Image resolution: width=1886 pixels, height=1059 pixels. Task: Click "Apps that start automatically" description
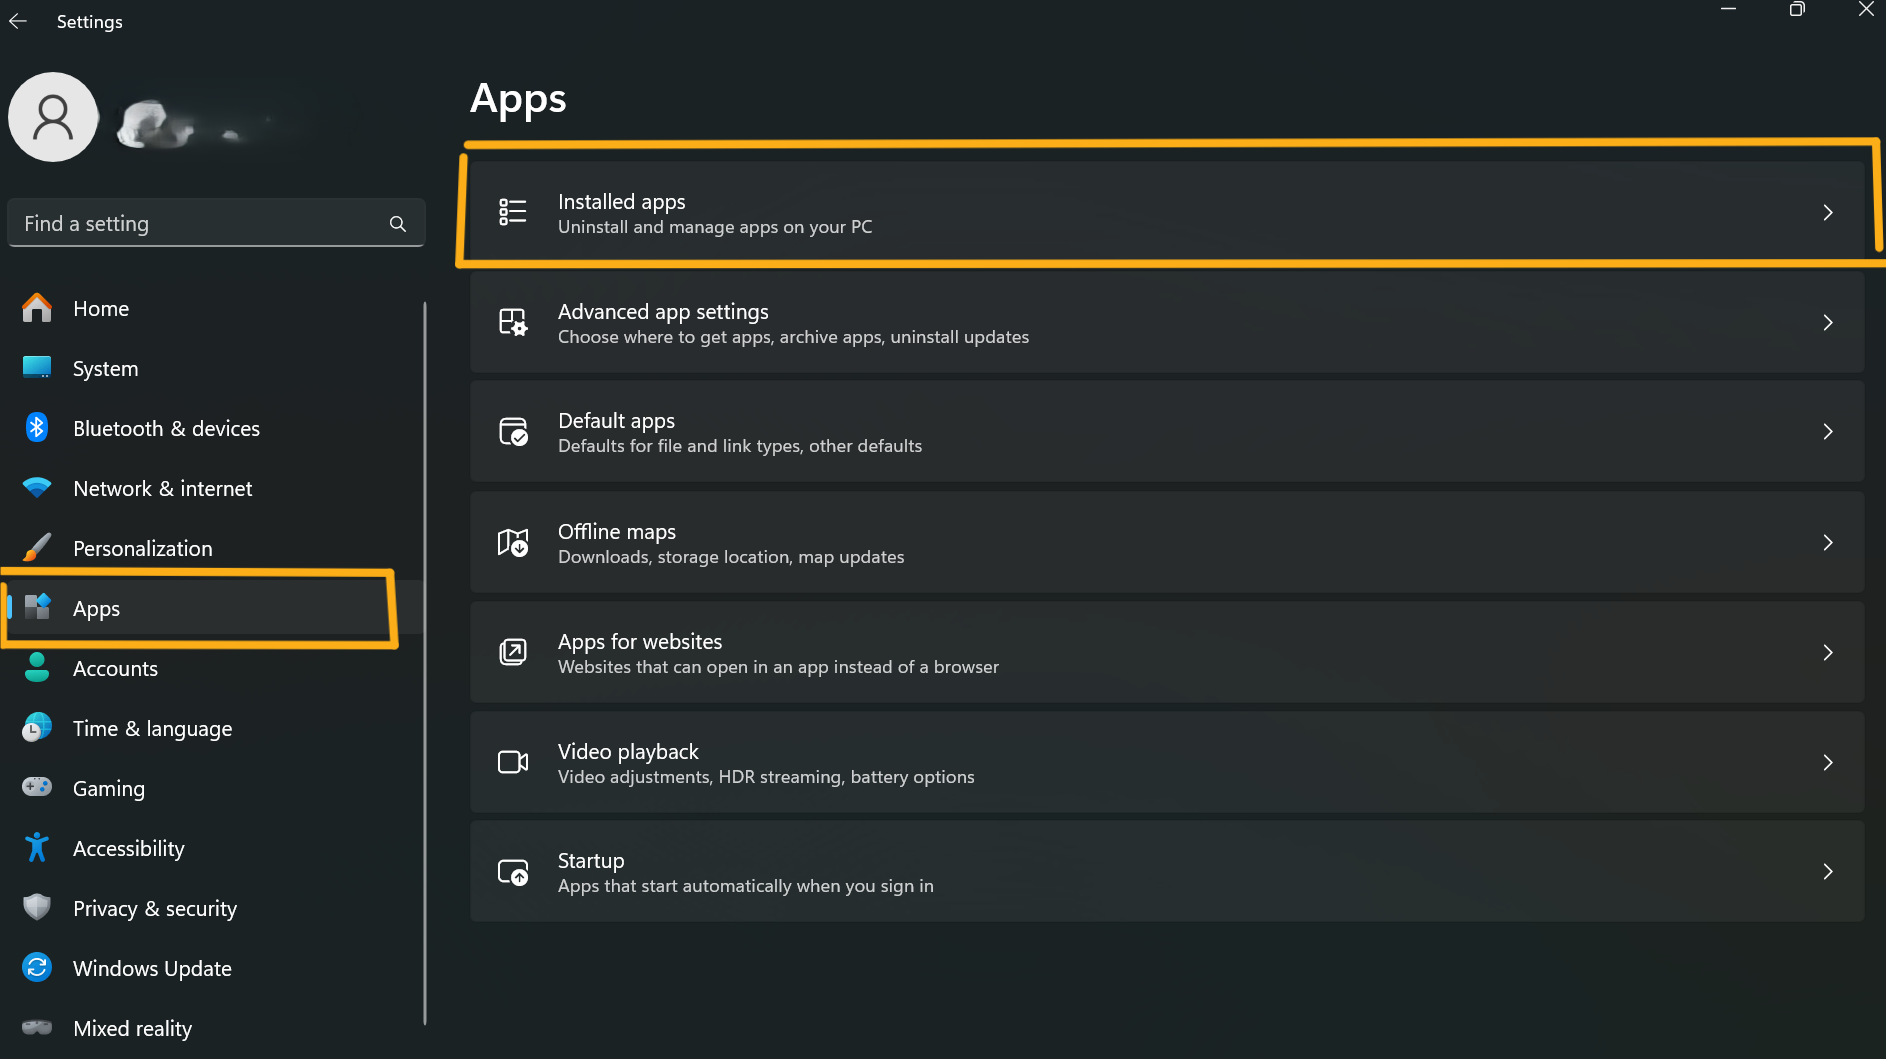tap(745, 886)
